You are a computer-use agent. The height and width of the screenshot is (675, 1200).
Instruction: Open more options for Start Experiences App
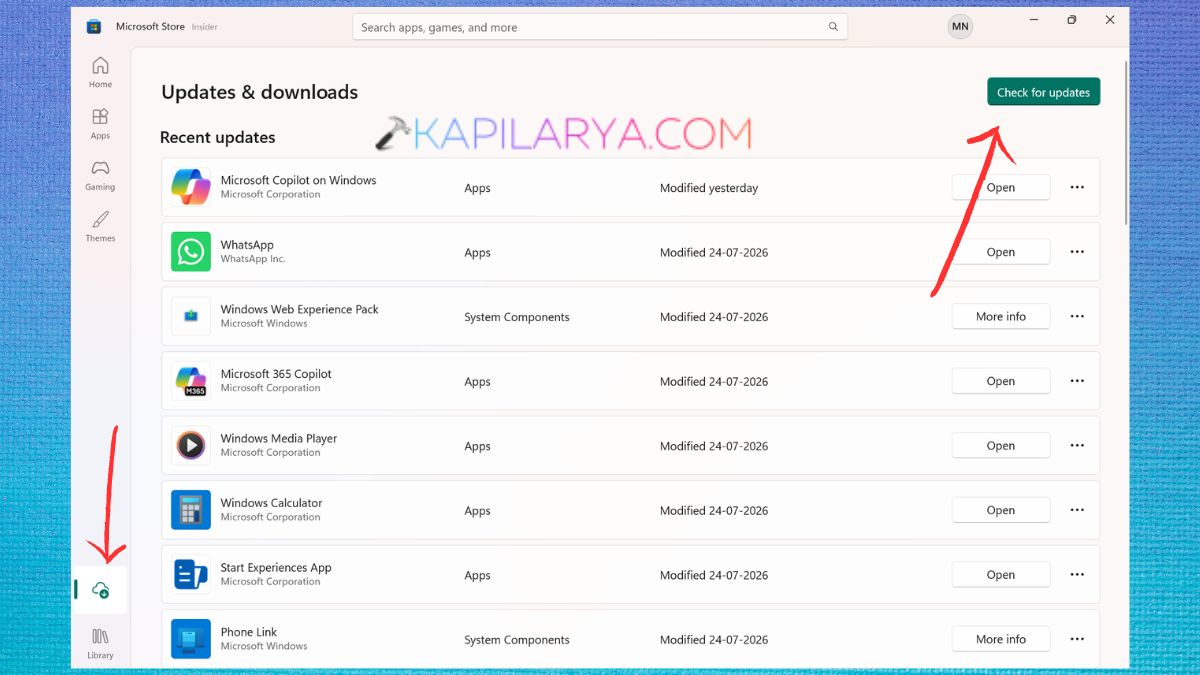pos(1077,574)
